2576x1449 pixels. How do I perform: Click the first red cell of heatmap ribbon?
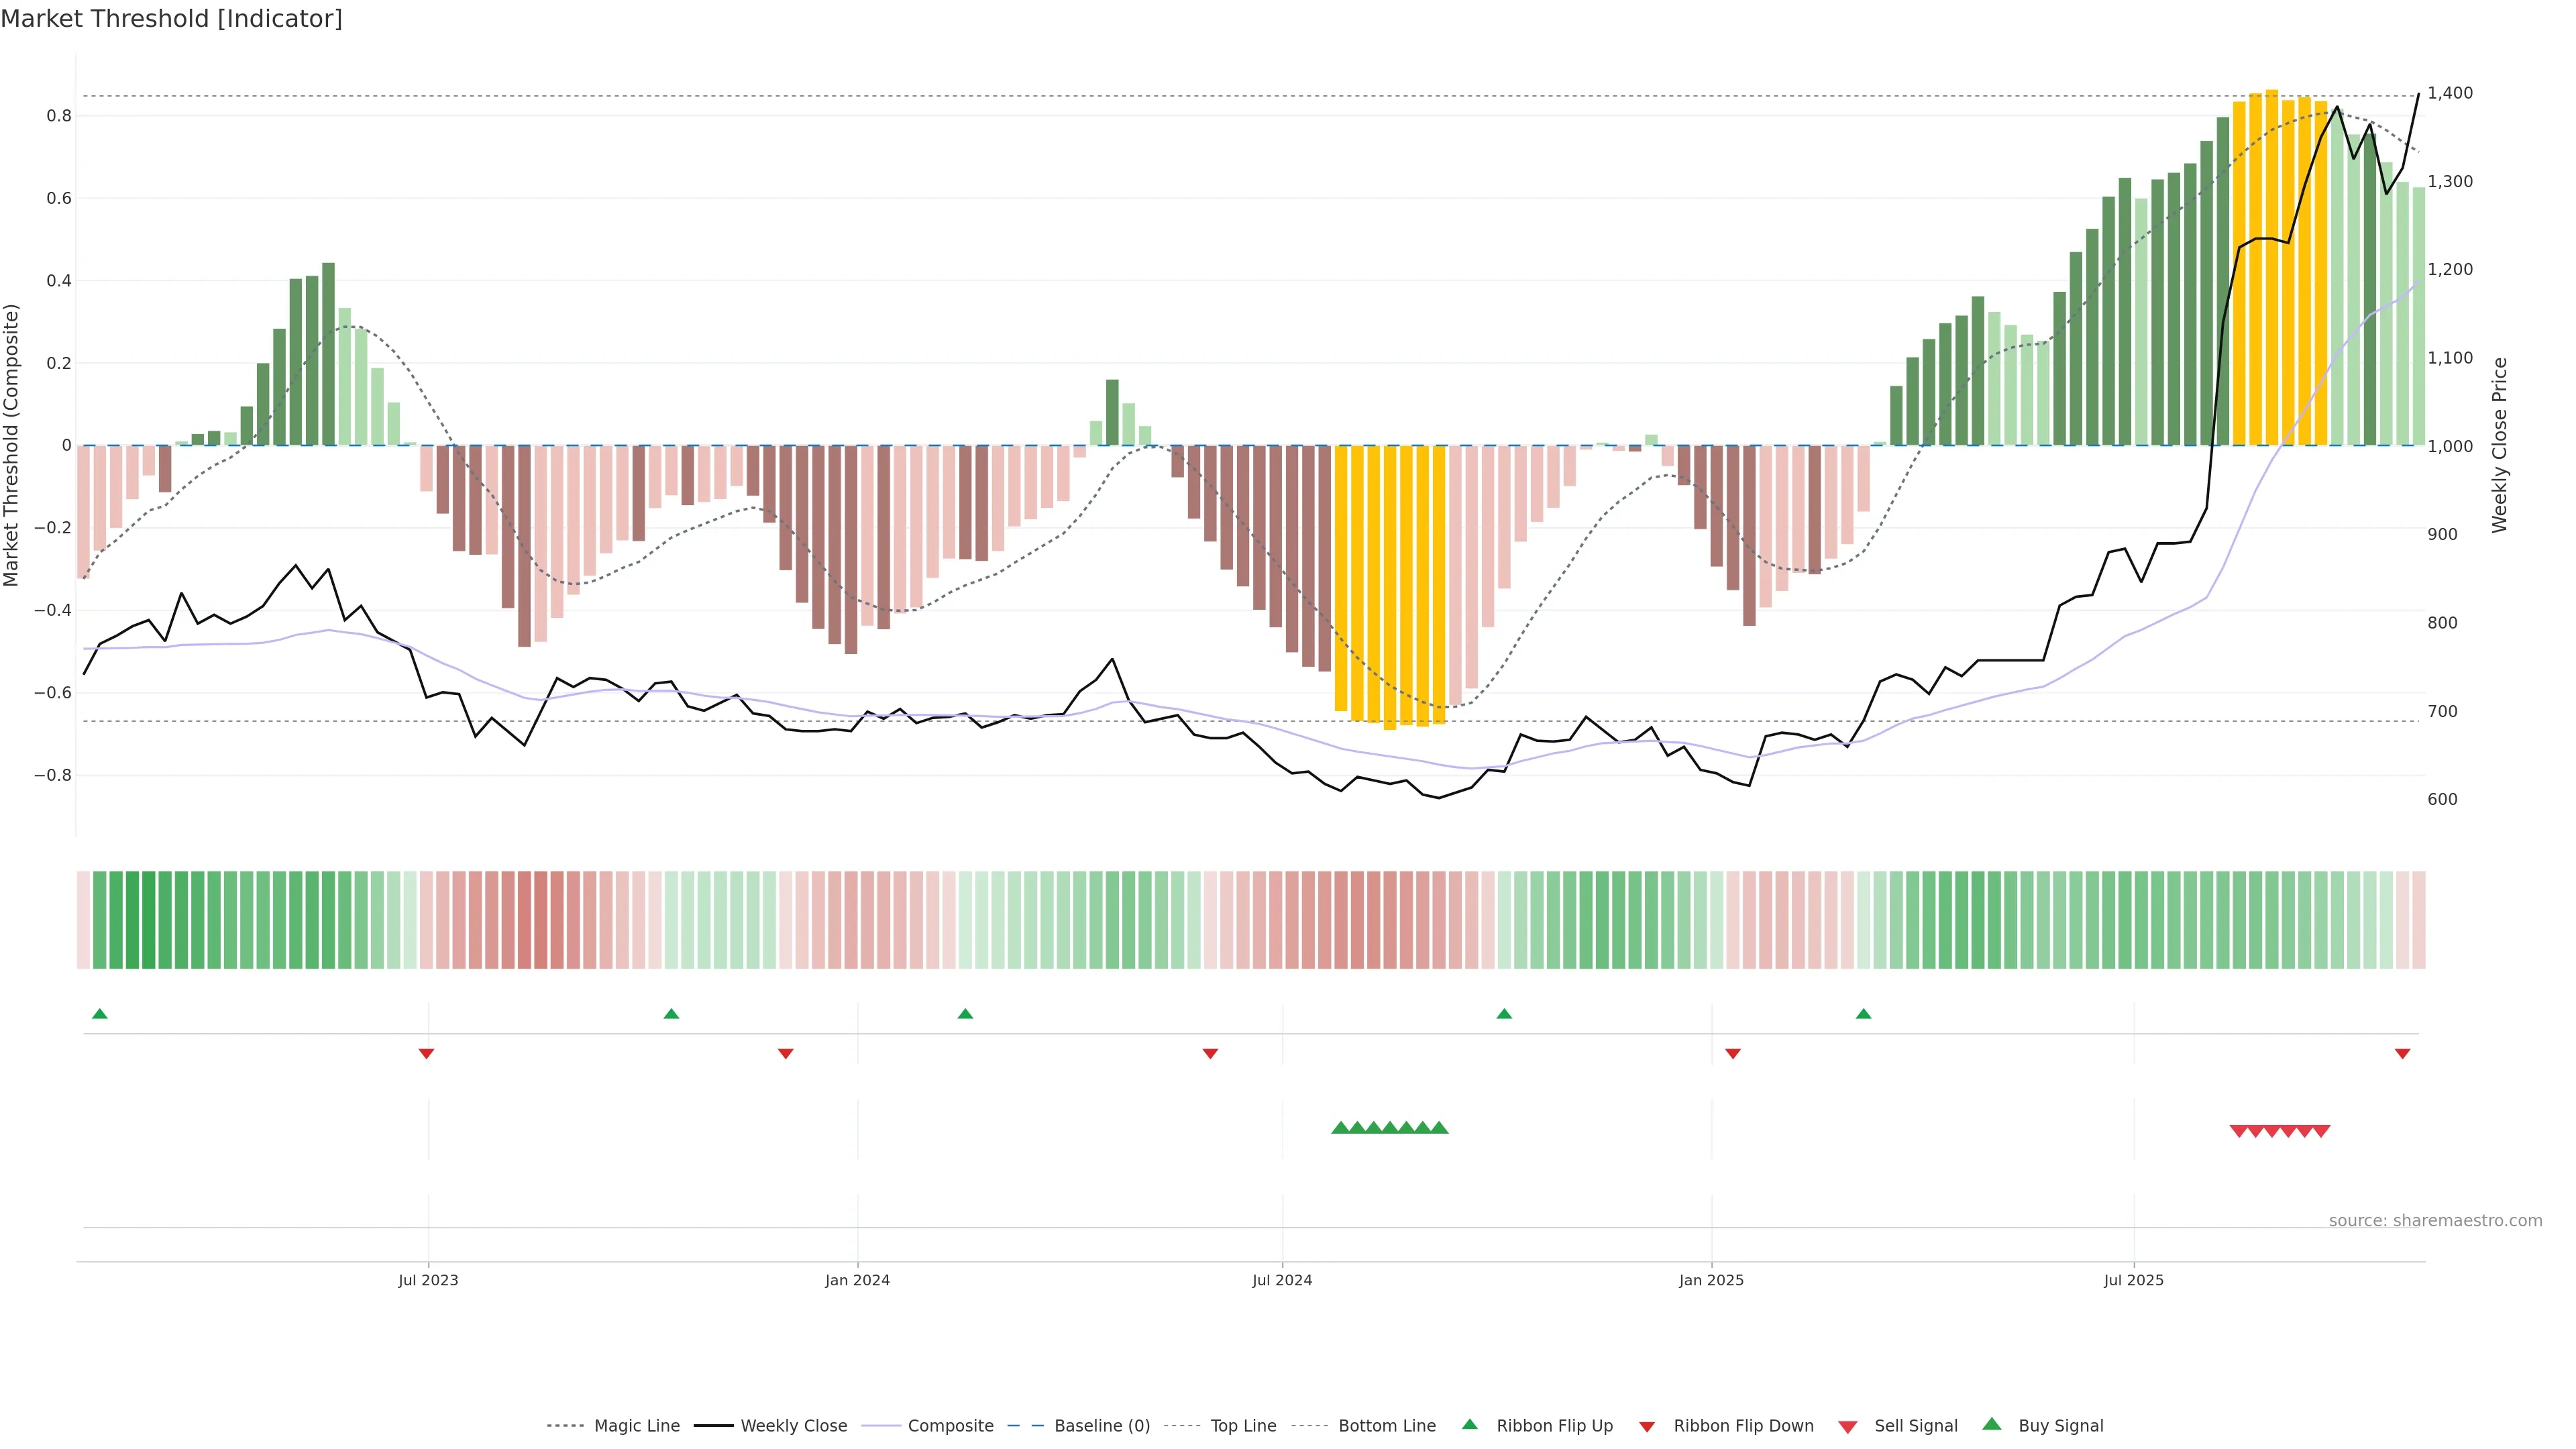(x=83, y=919)
